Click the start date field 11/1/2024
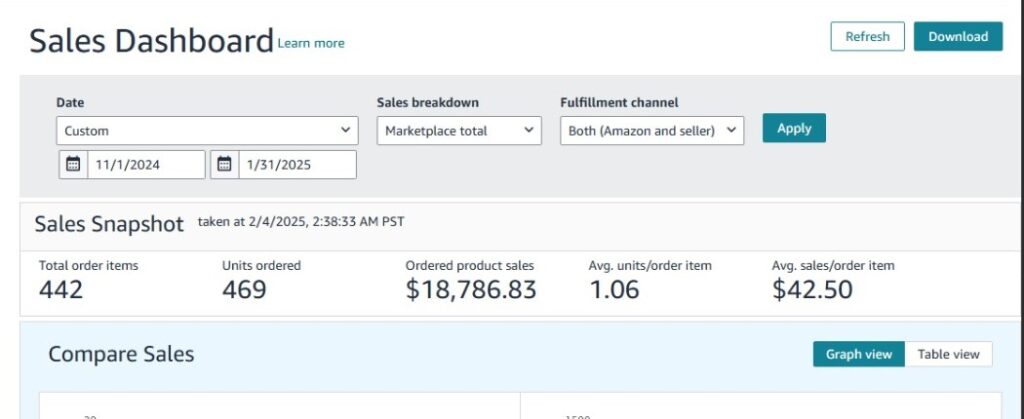1024x419 pixels. point(145,164)
